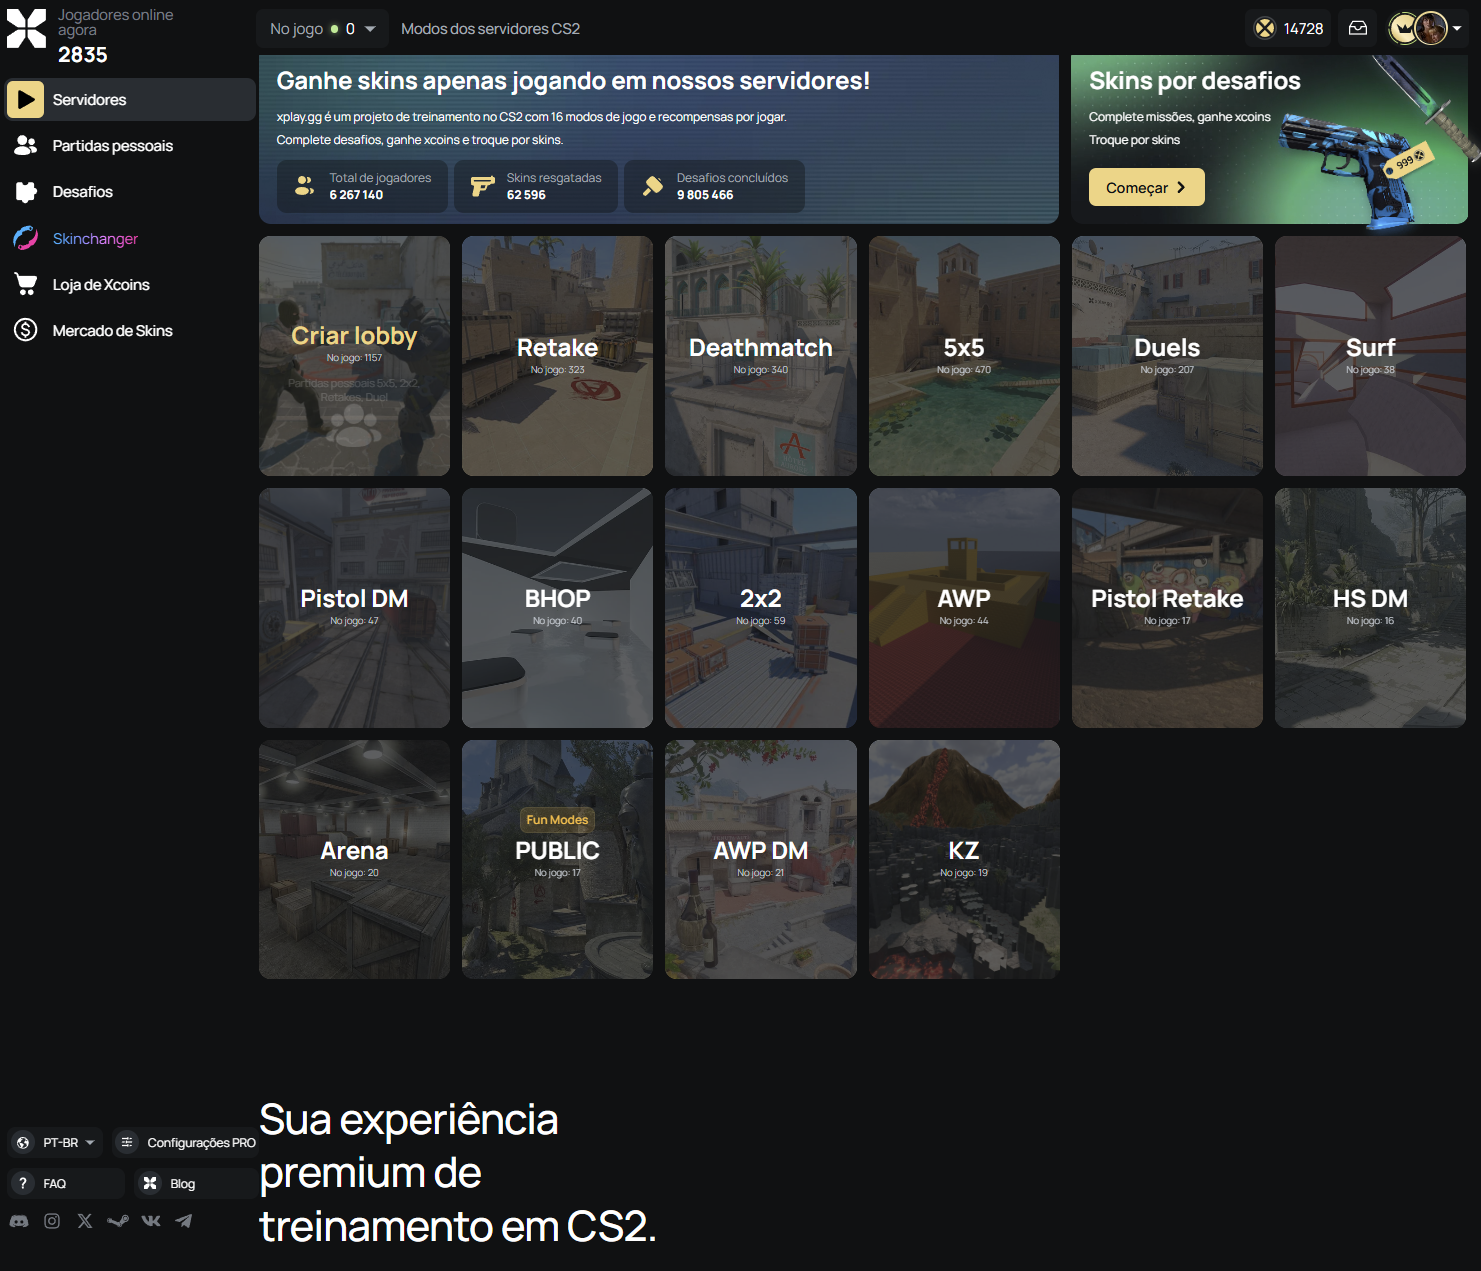Click the Discord icon in footer
The image size is (1481, 1271).
(x=19, y=1221)
